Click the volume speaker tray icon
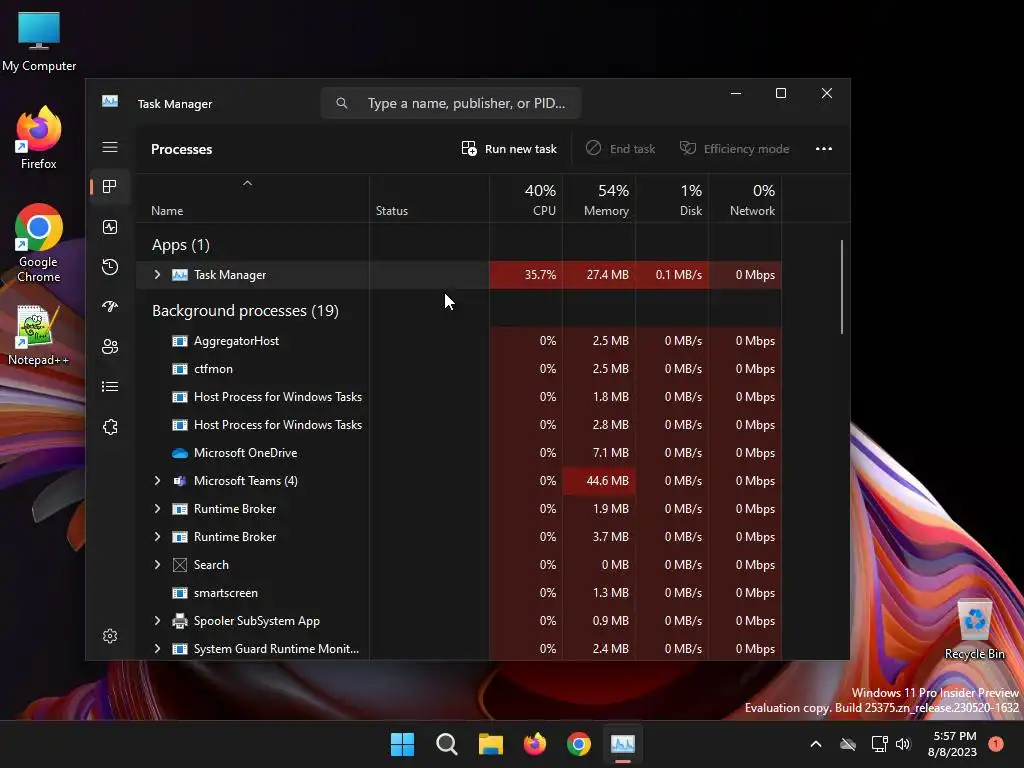The width and height of the screenshot is (1024, 768). pos(903,744)
